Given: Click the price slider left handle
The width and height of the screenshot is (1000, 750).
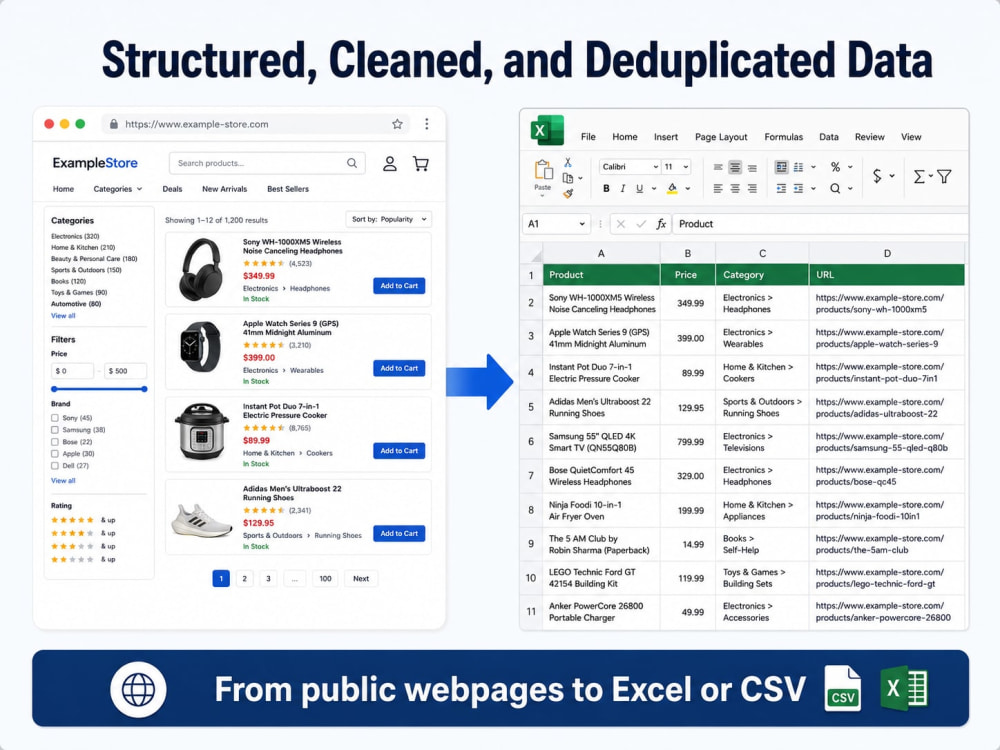Looking at the screenshot, I should tap(54, 389).
